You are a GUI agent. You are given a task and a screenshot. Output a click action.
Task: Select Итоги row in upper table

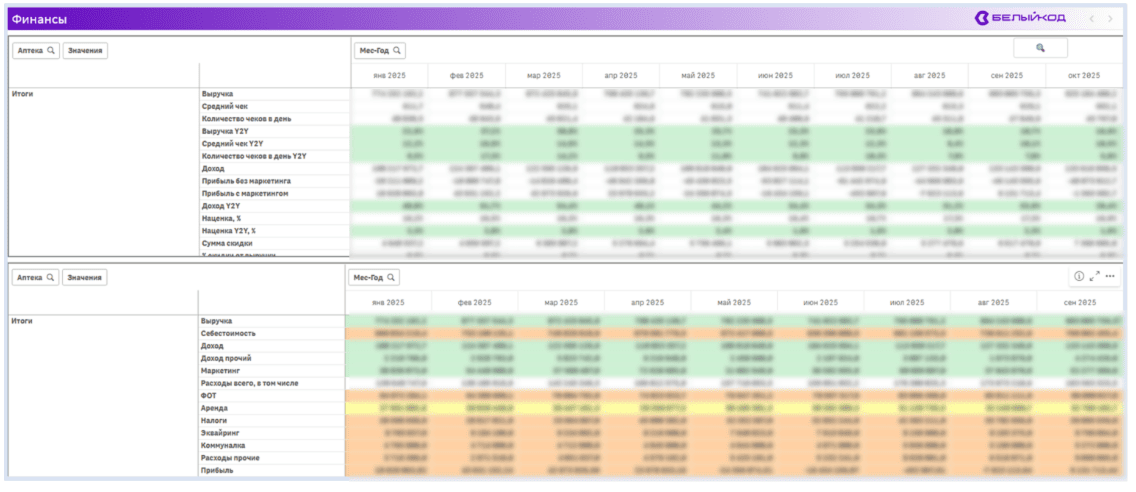click(x=24, y=94)
